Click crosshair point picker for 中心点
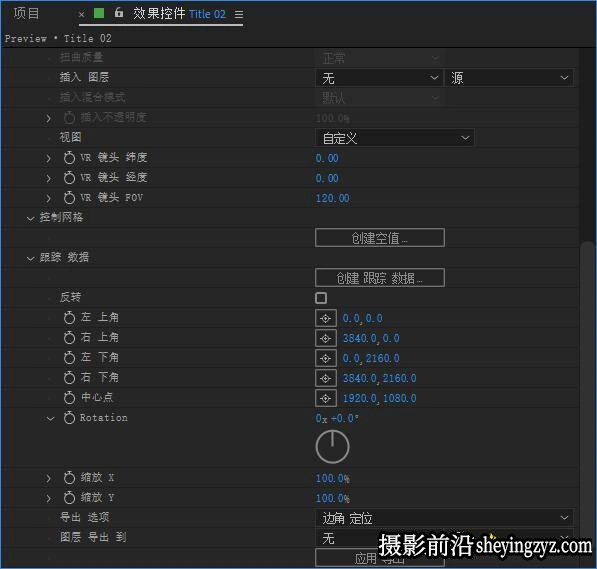Viewport: 597px width, 569px height. tap(326, 398)
